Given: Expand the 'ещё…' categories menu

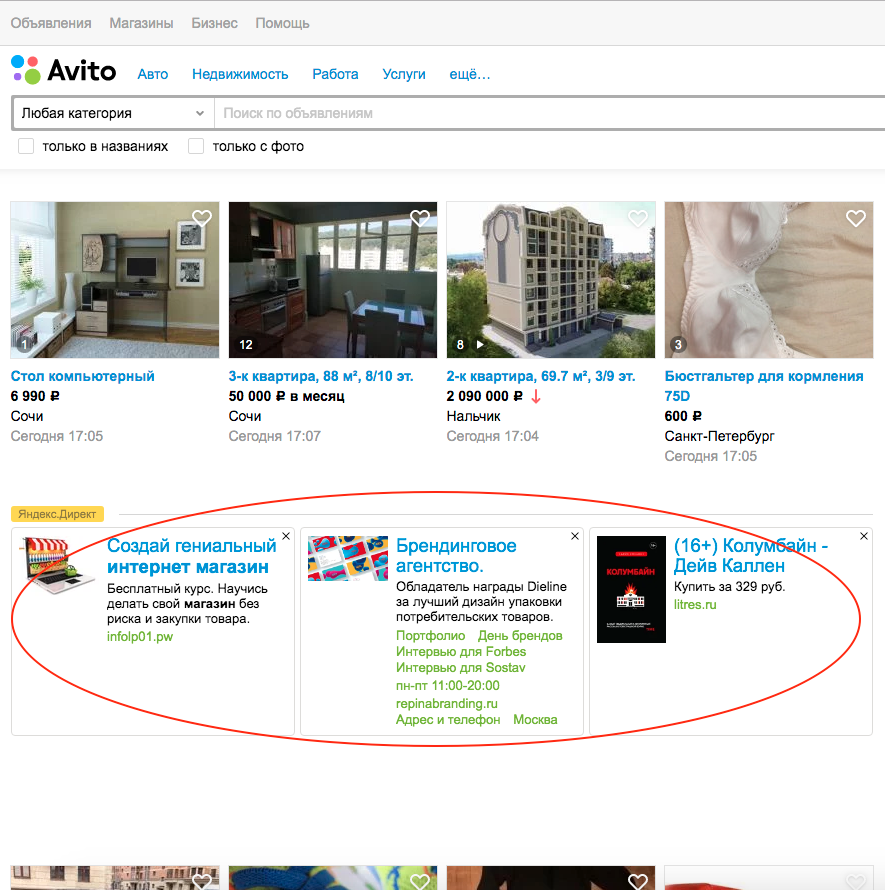Looking at the screenshot, I should tap(470, 74).
